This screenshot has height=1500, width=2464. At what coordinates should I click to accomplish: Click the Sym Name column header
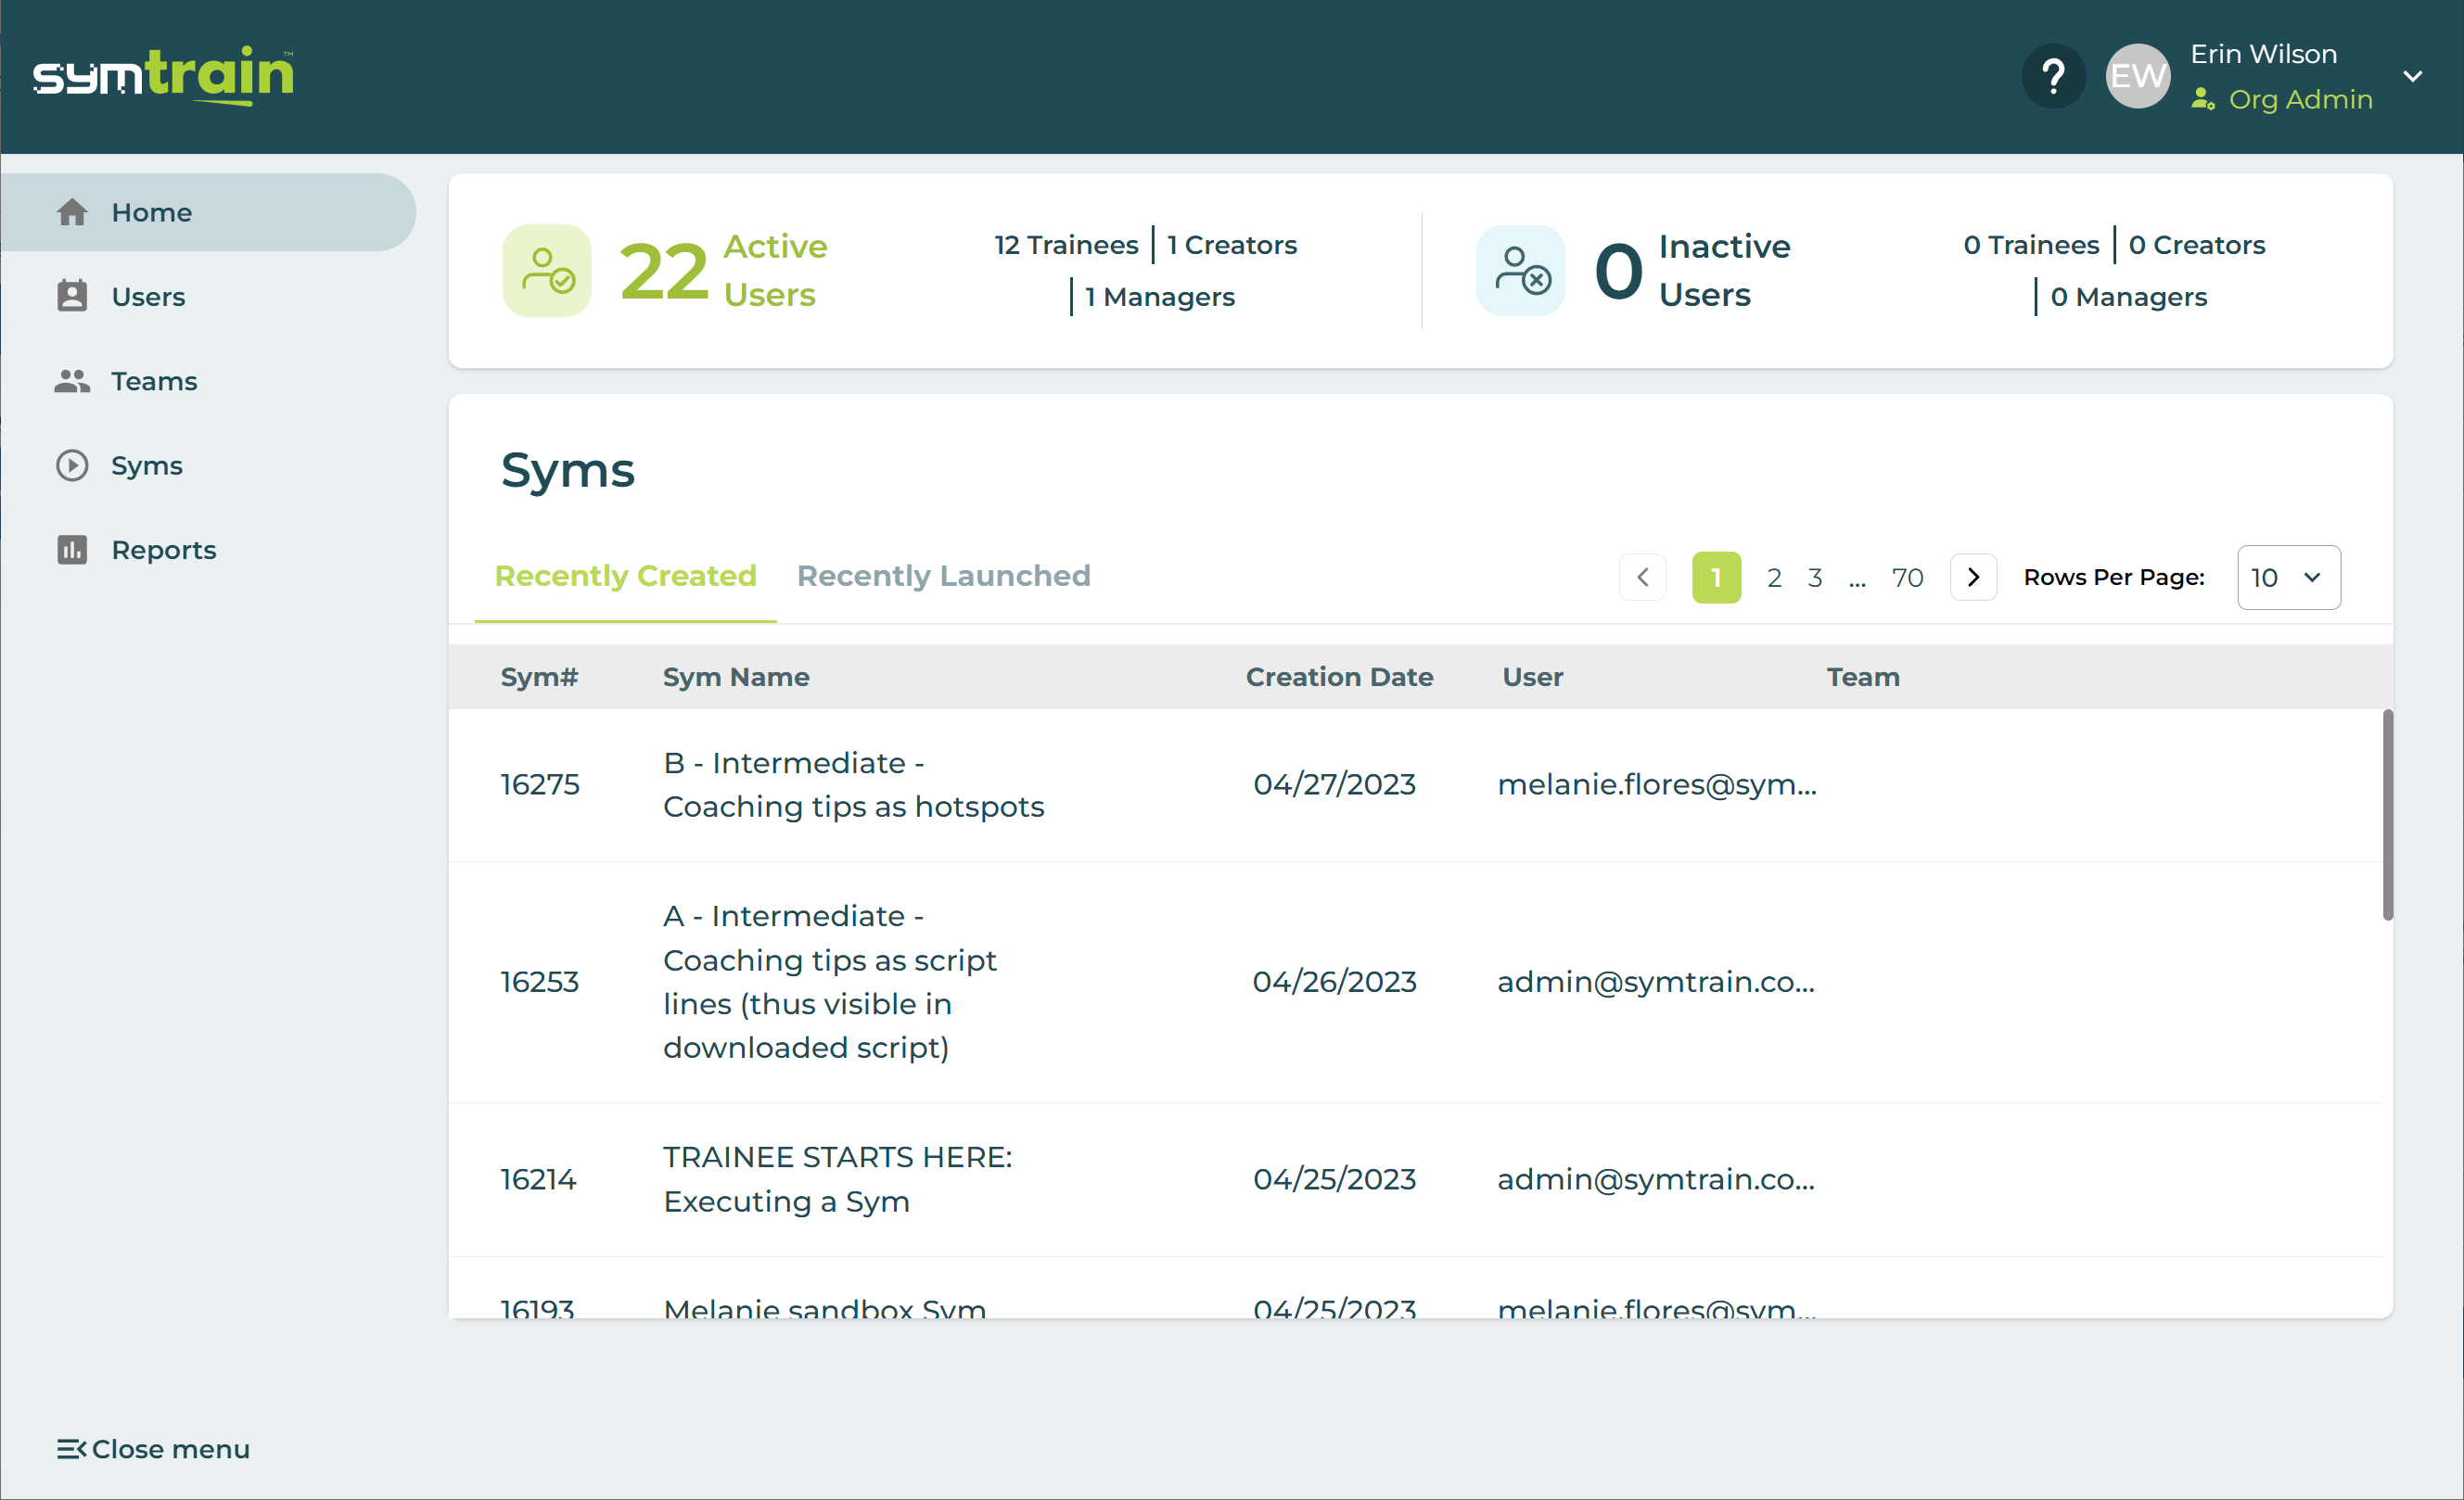tap(736, 677)
